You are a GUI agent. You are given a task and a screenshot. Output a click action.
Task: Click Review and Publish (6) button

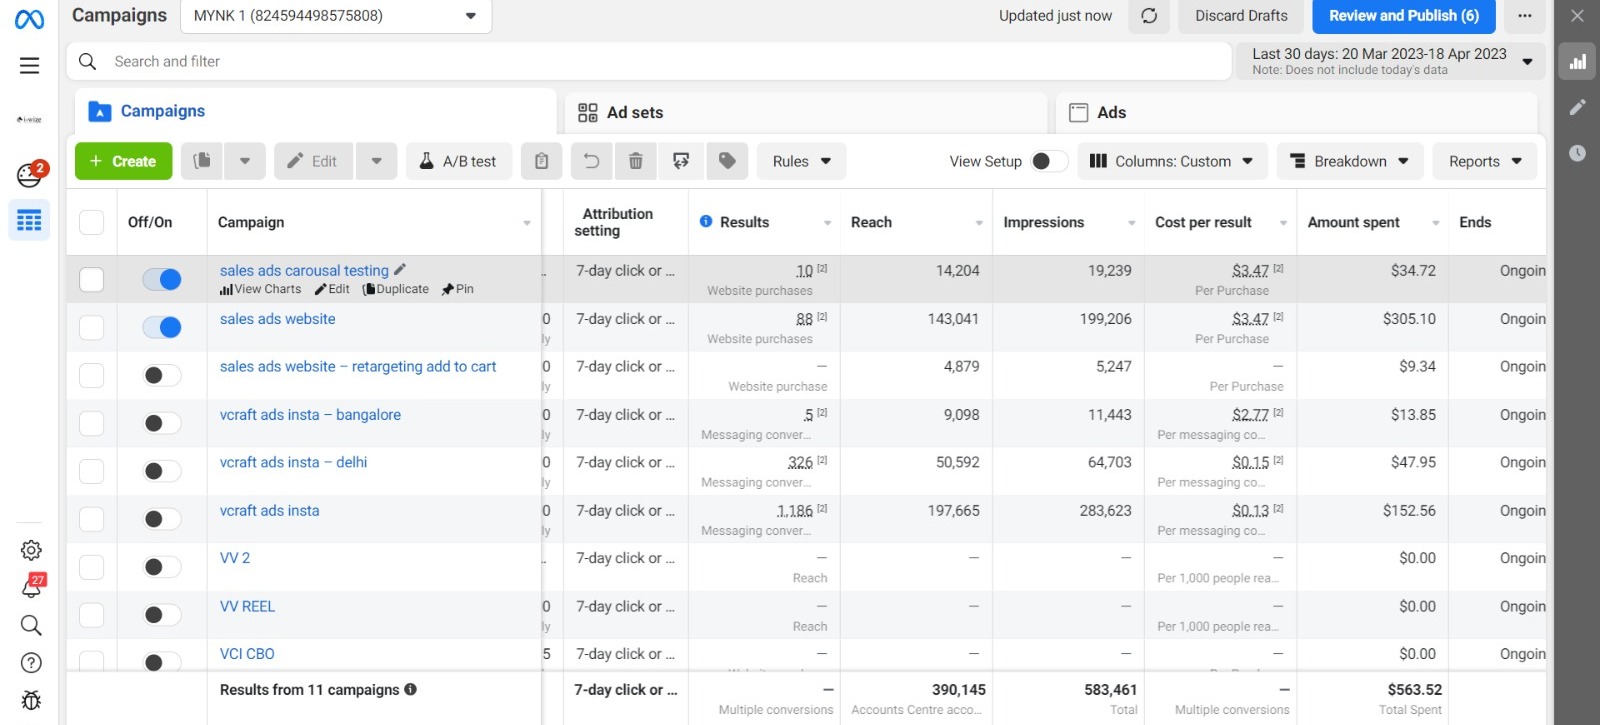click(1403, 16)
